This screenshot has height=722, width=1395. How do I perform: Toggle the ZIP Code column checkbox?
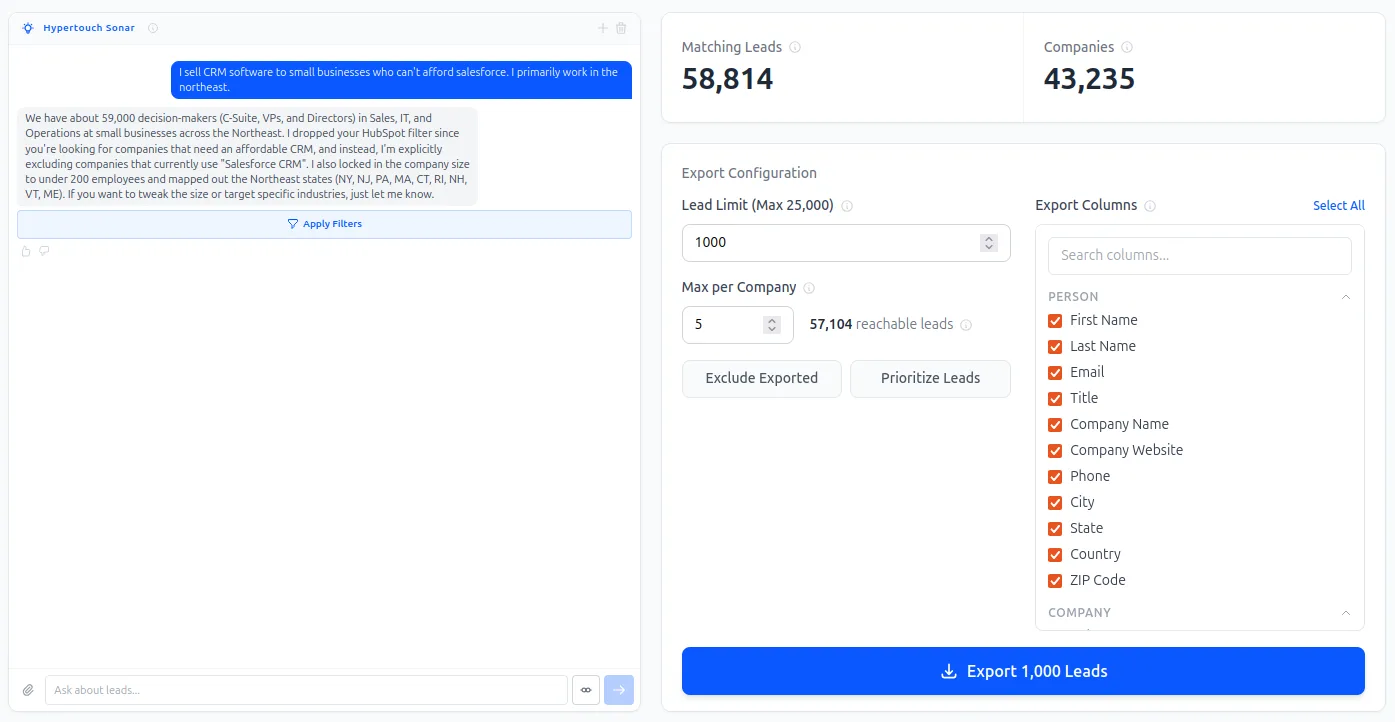click(x=1055, y=580)
